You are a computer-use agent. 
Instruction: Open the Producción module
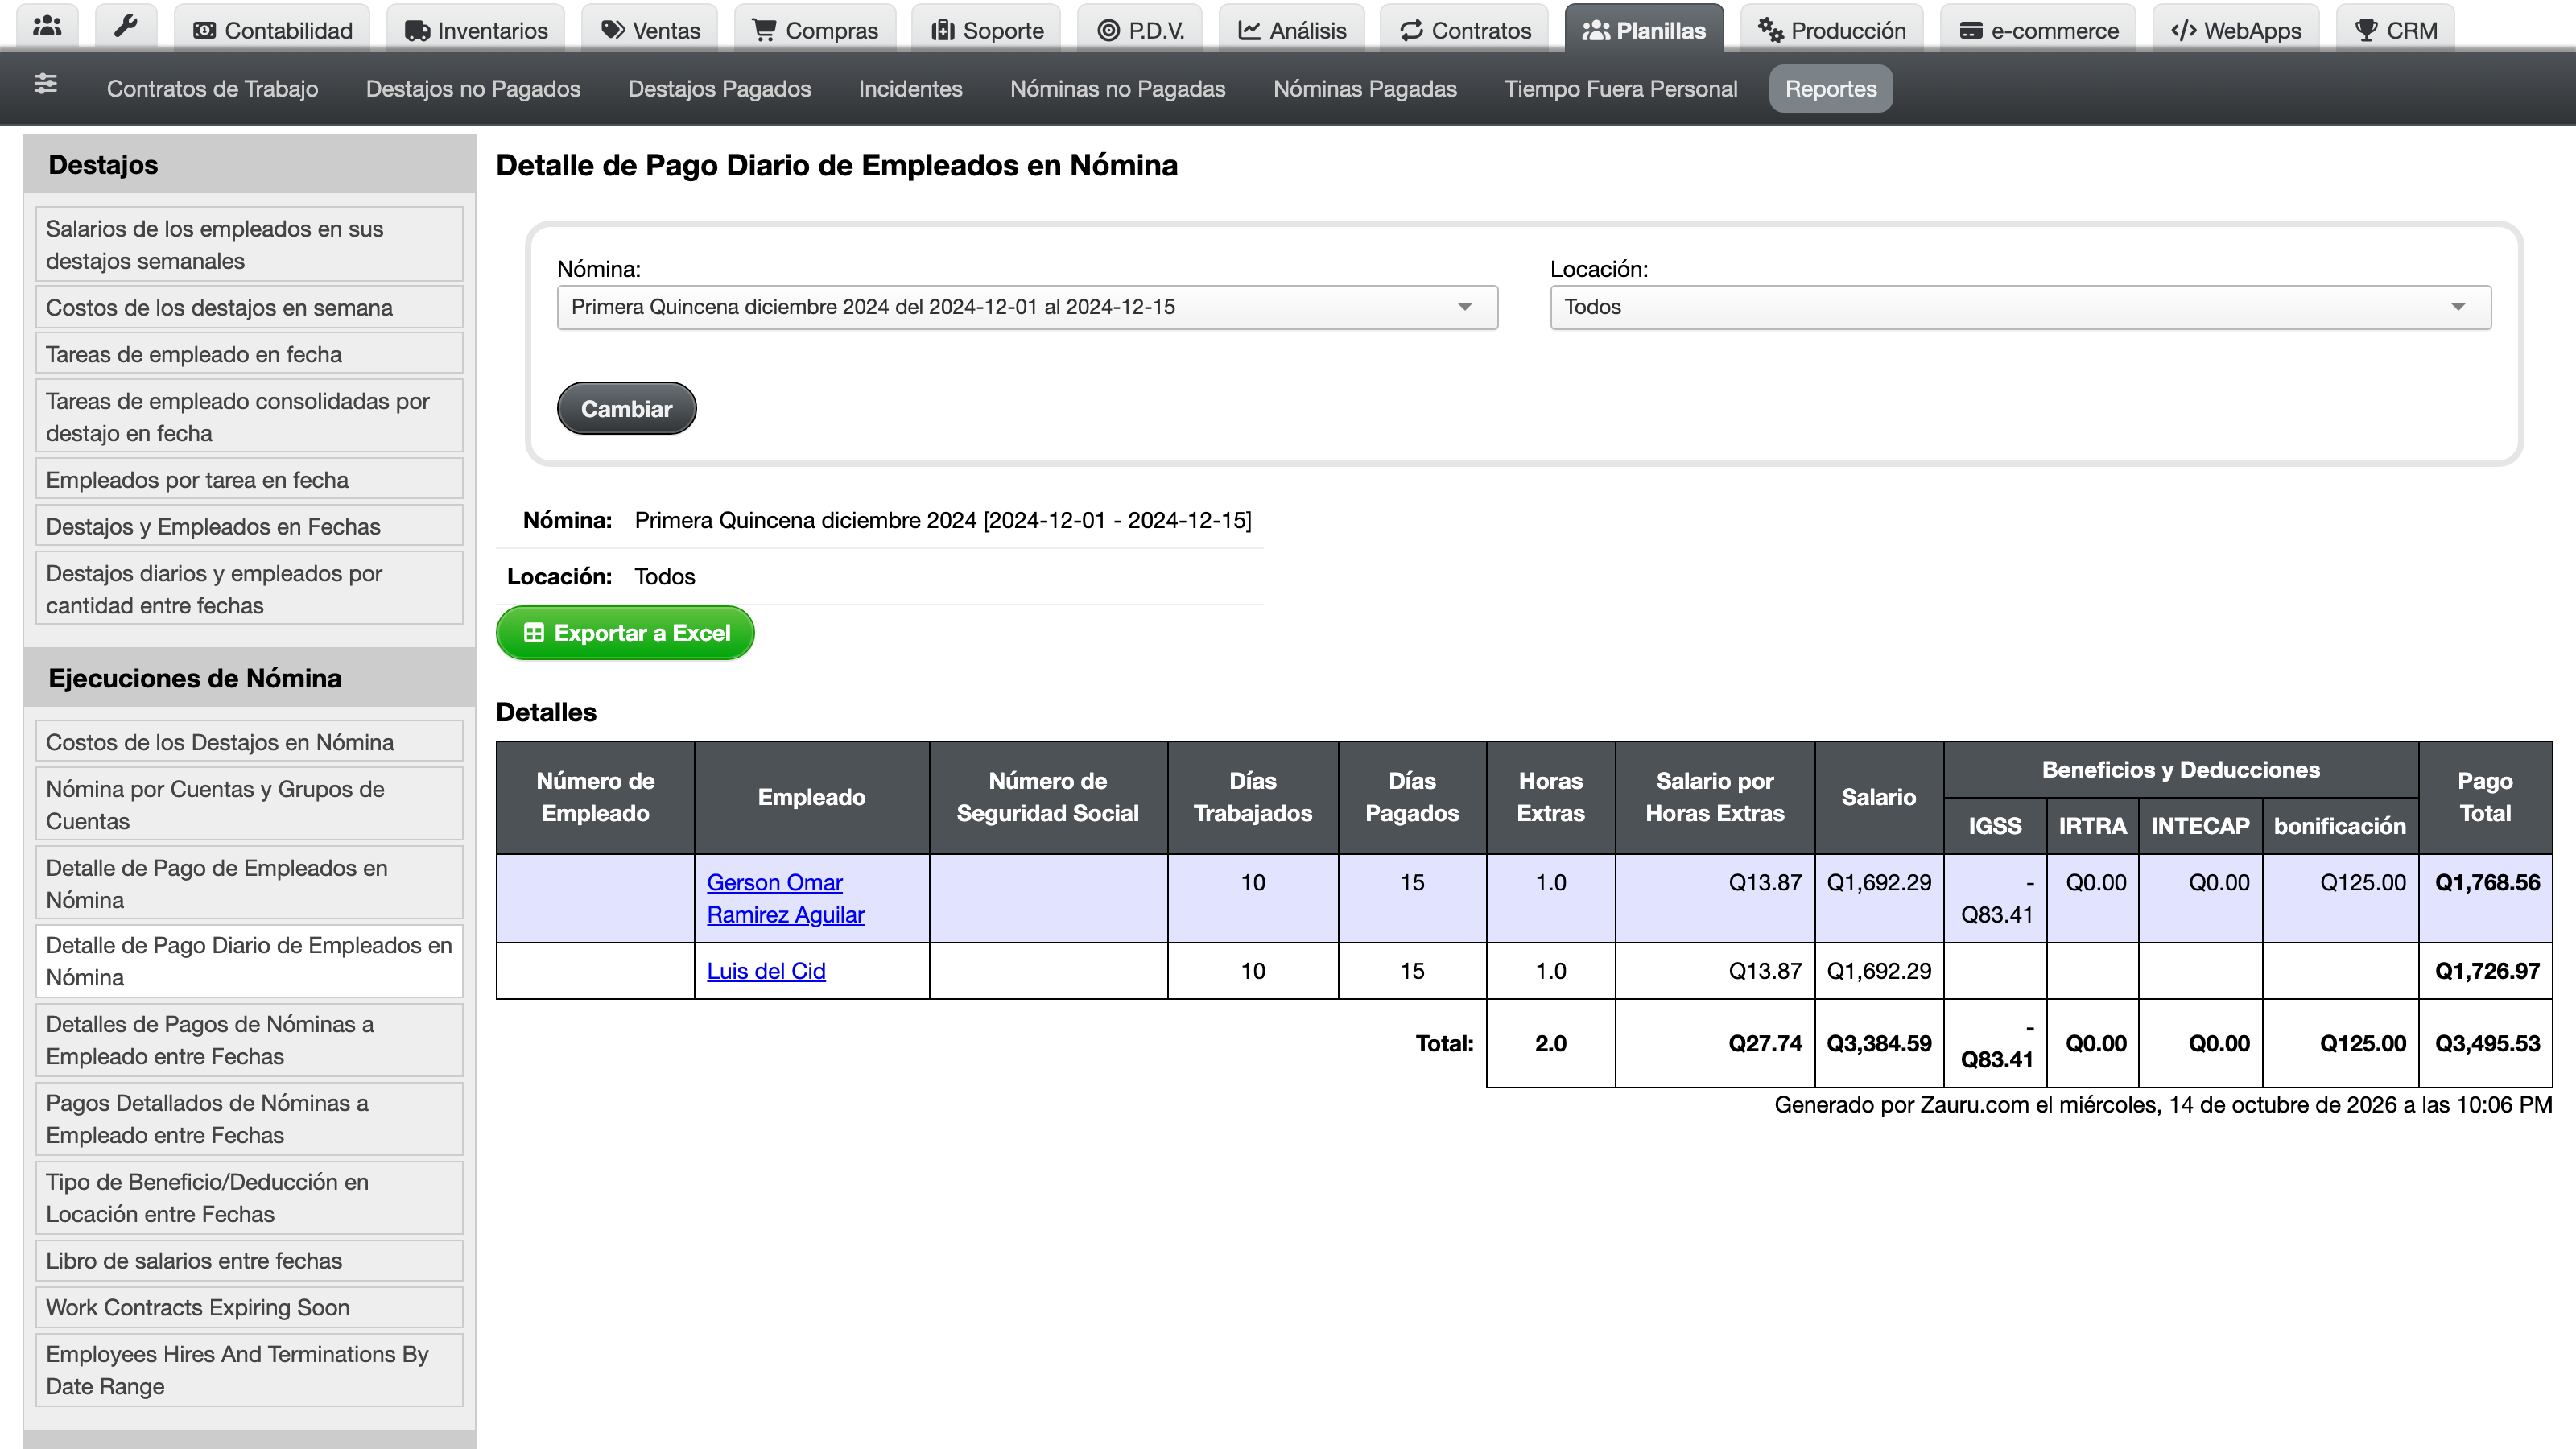coord(1832,30)
